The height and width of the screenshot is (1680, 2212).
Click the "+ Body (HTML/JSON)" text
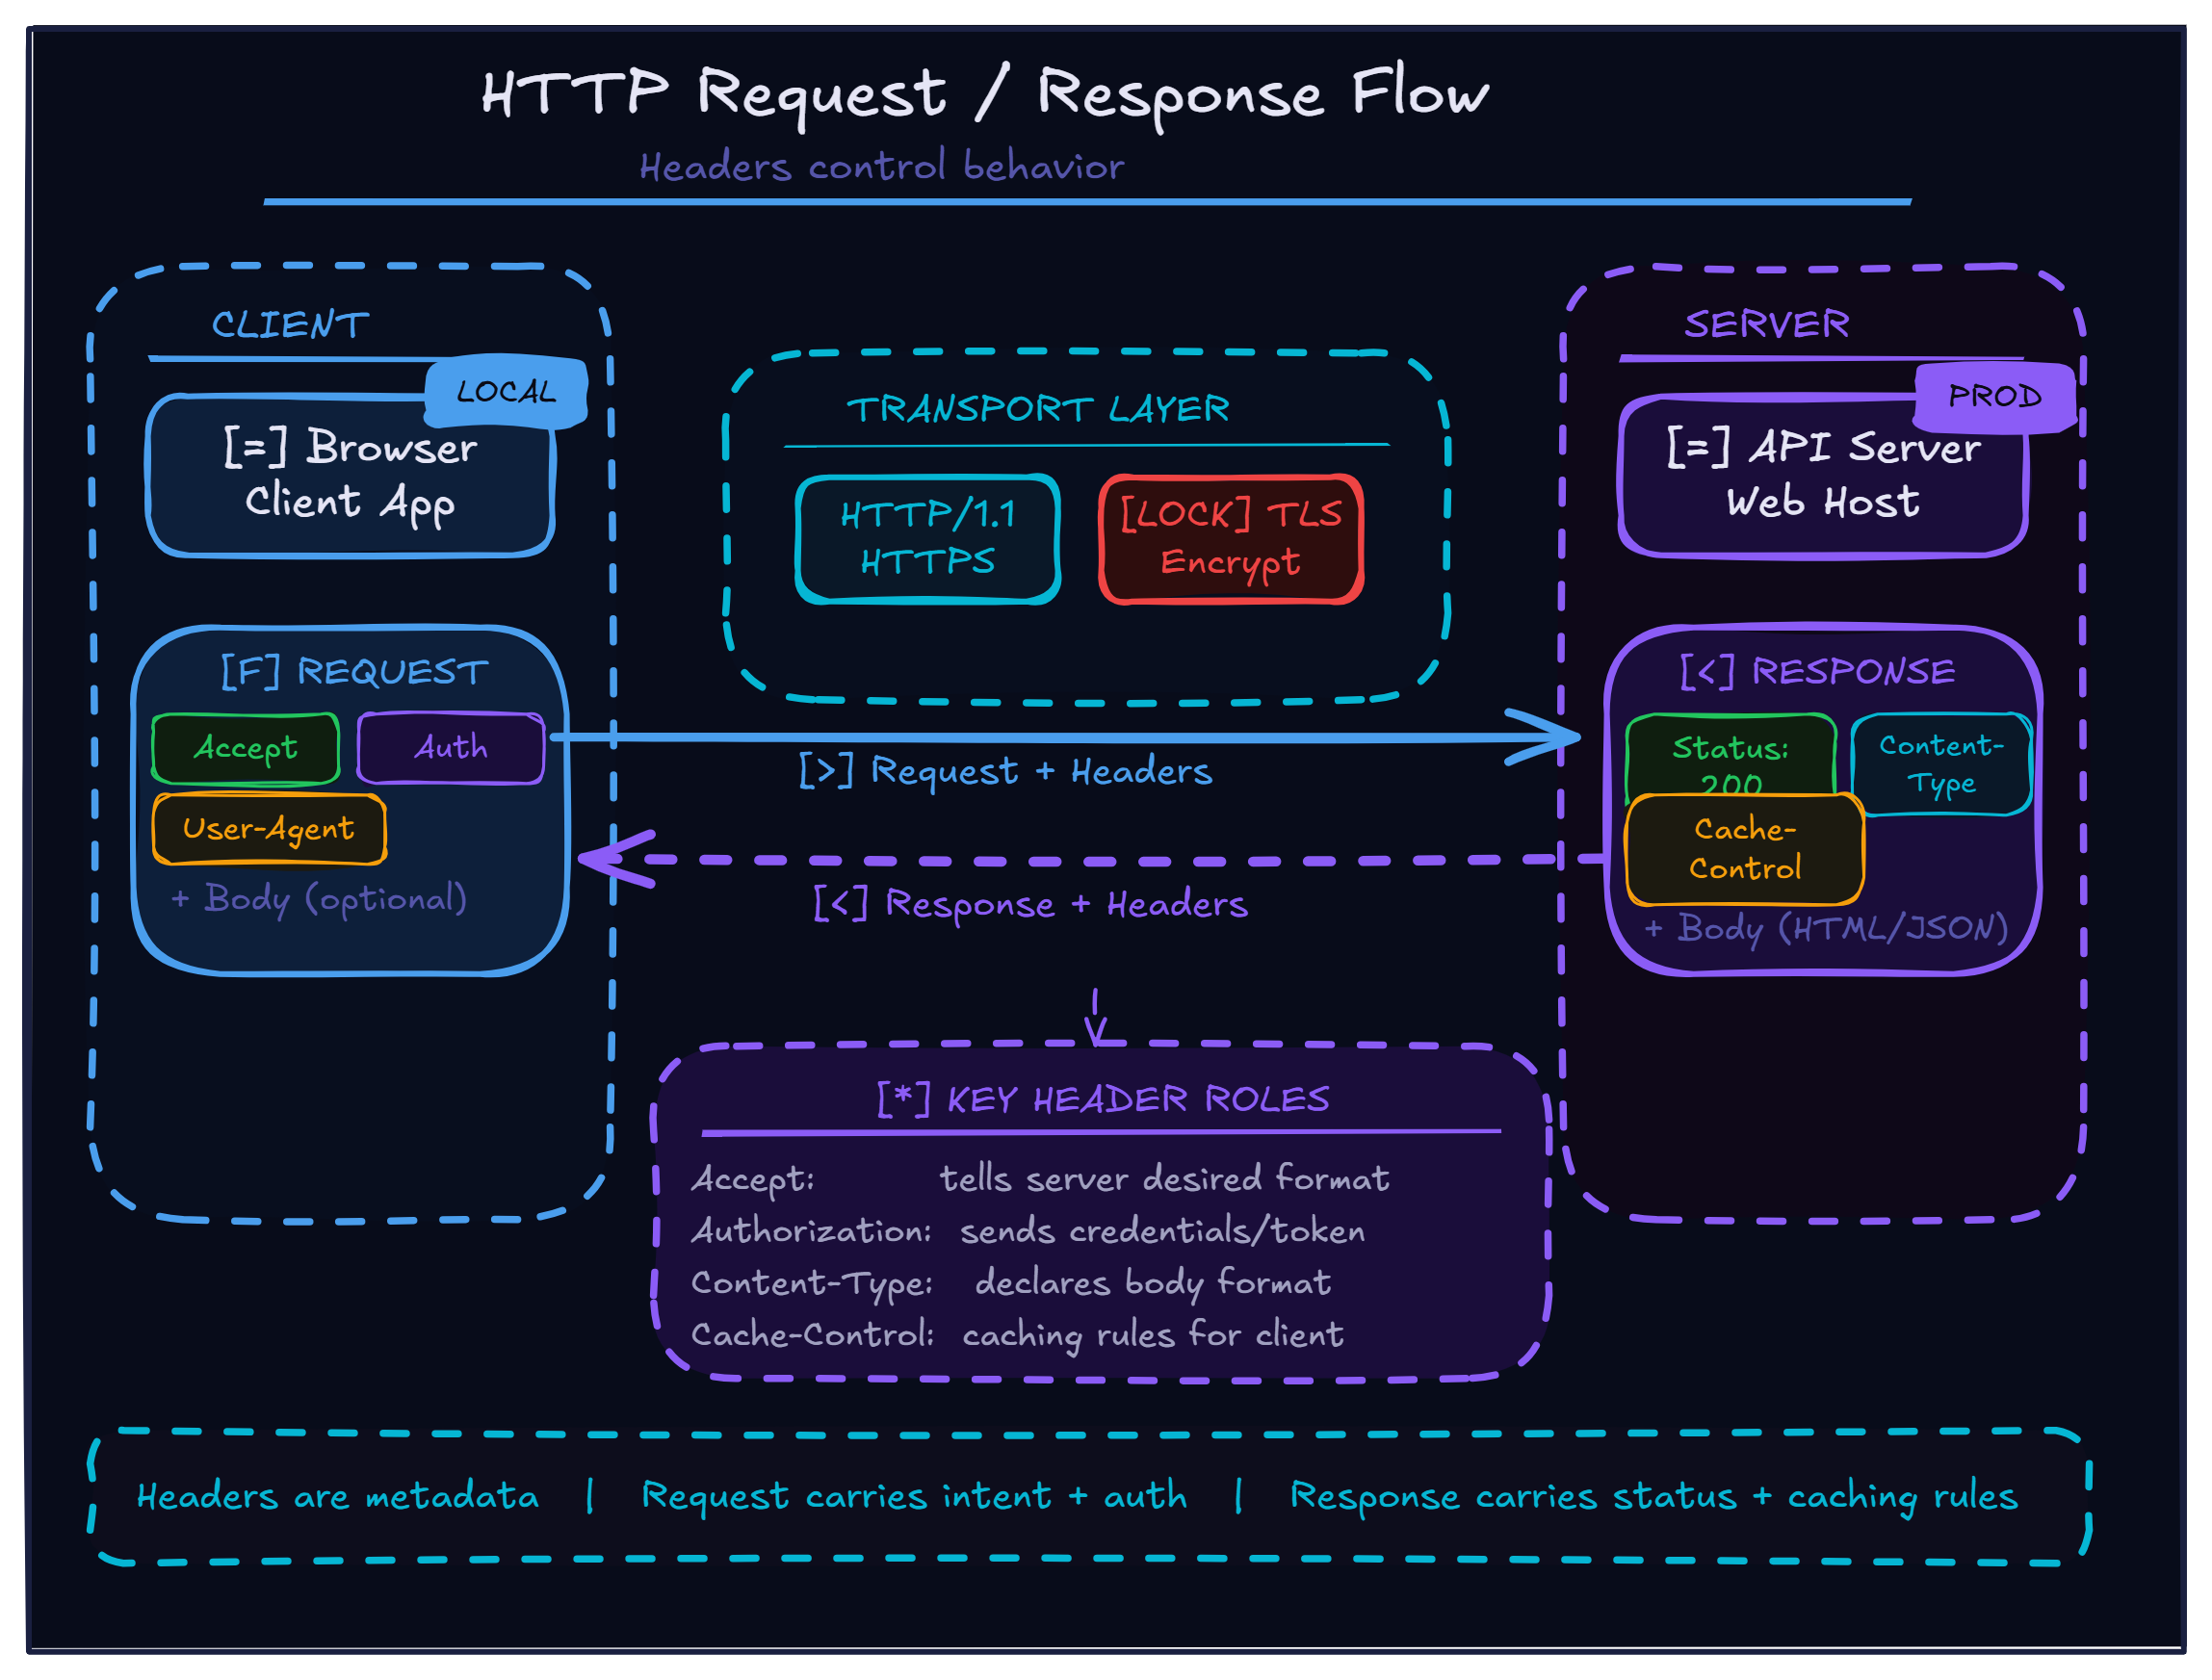1826,928
